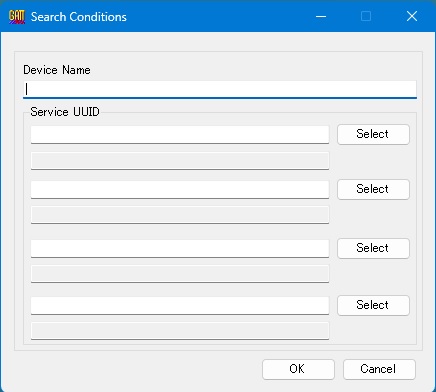
Task: Confirm search conditions with OK
Action: point(298,369)
